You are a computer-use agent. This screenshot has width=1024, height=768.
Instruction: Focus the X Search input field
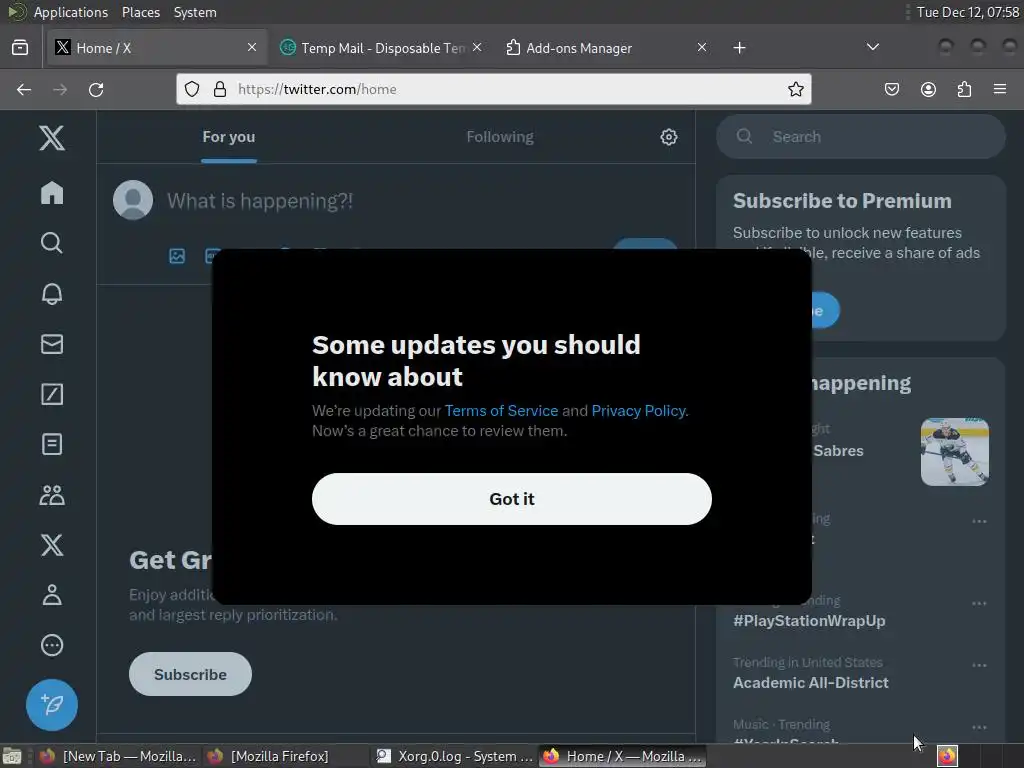(861, 136)
